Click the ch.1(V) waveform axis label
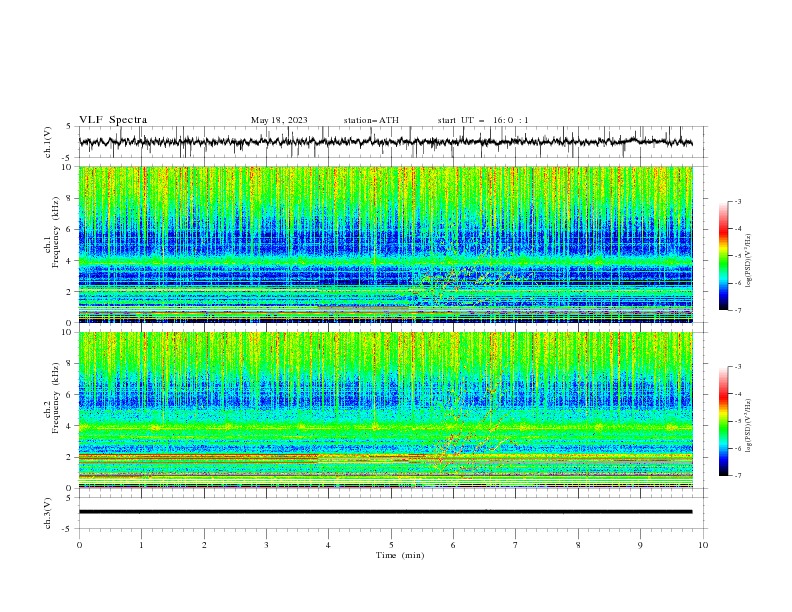This screenshot has width=792, height=612. click(48, 142)
